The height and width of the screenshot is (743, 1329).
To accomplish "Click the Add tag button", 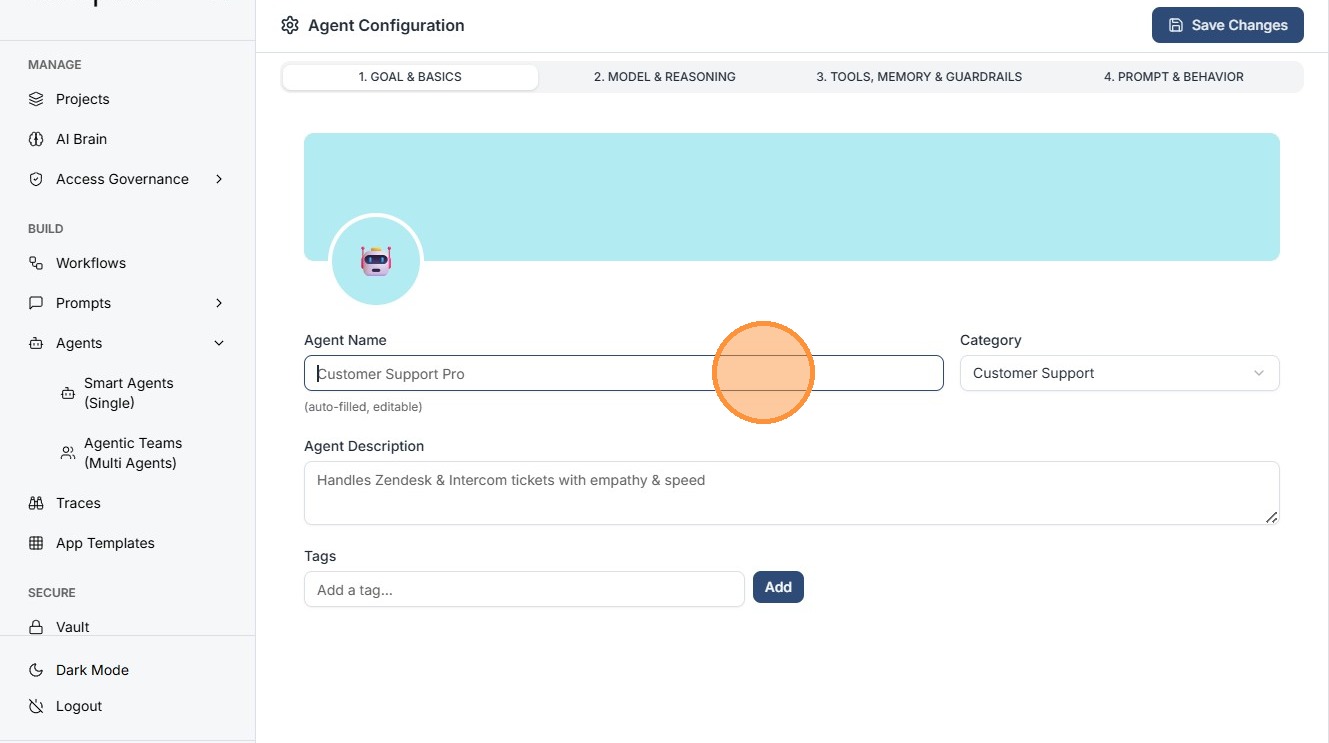I will [778, 587].
